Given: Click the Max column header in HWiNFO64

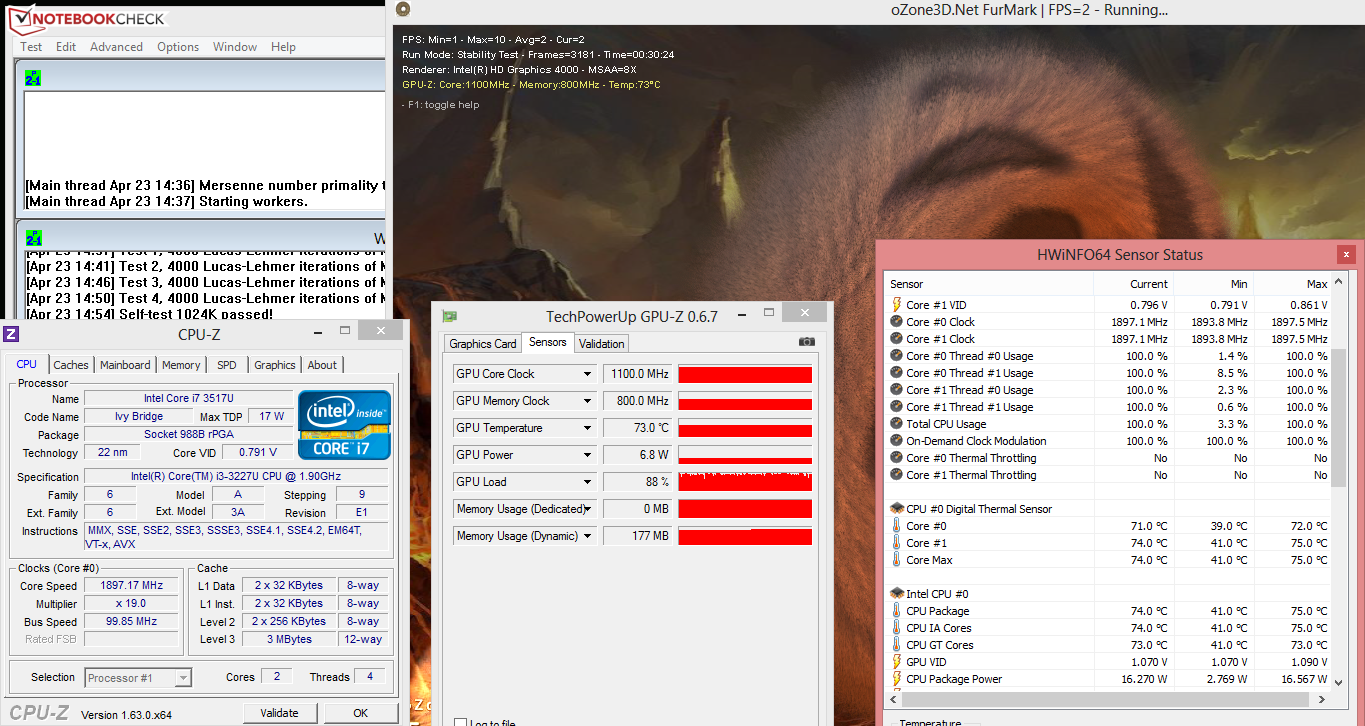Looking at the screenshot, I should [1294, 284].
